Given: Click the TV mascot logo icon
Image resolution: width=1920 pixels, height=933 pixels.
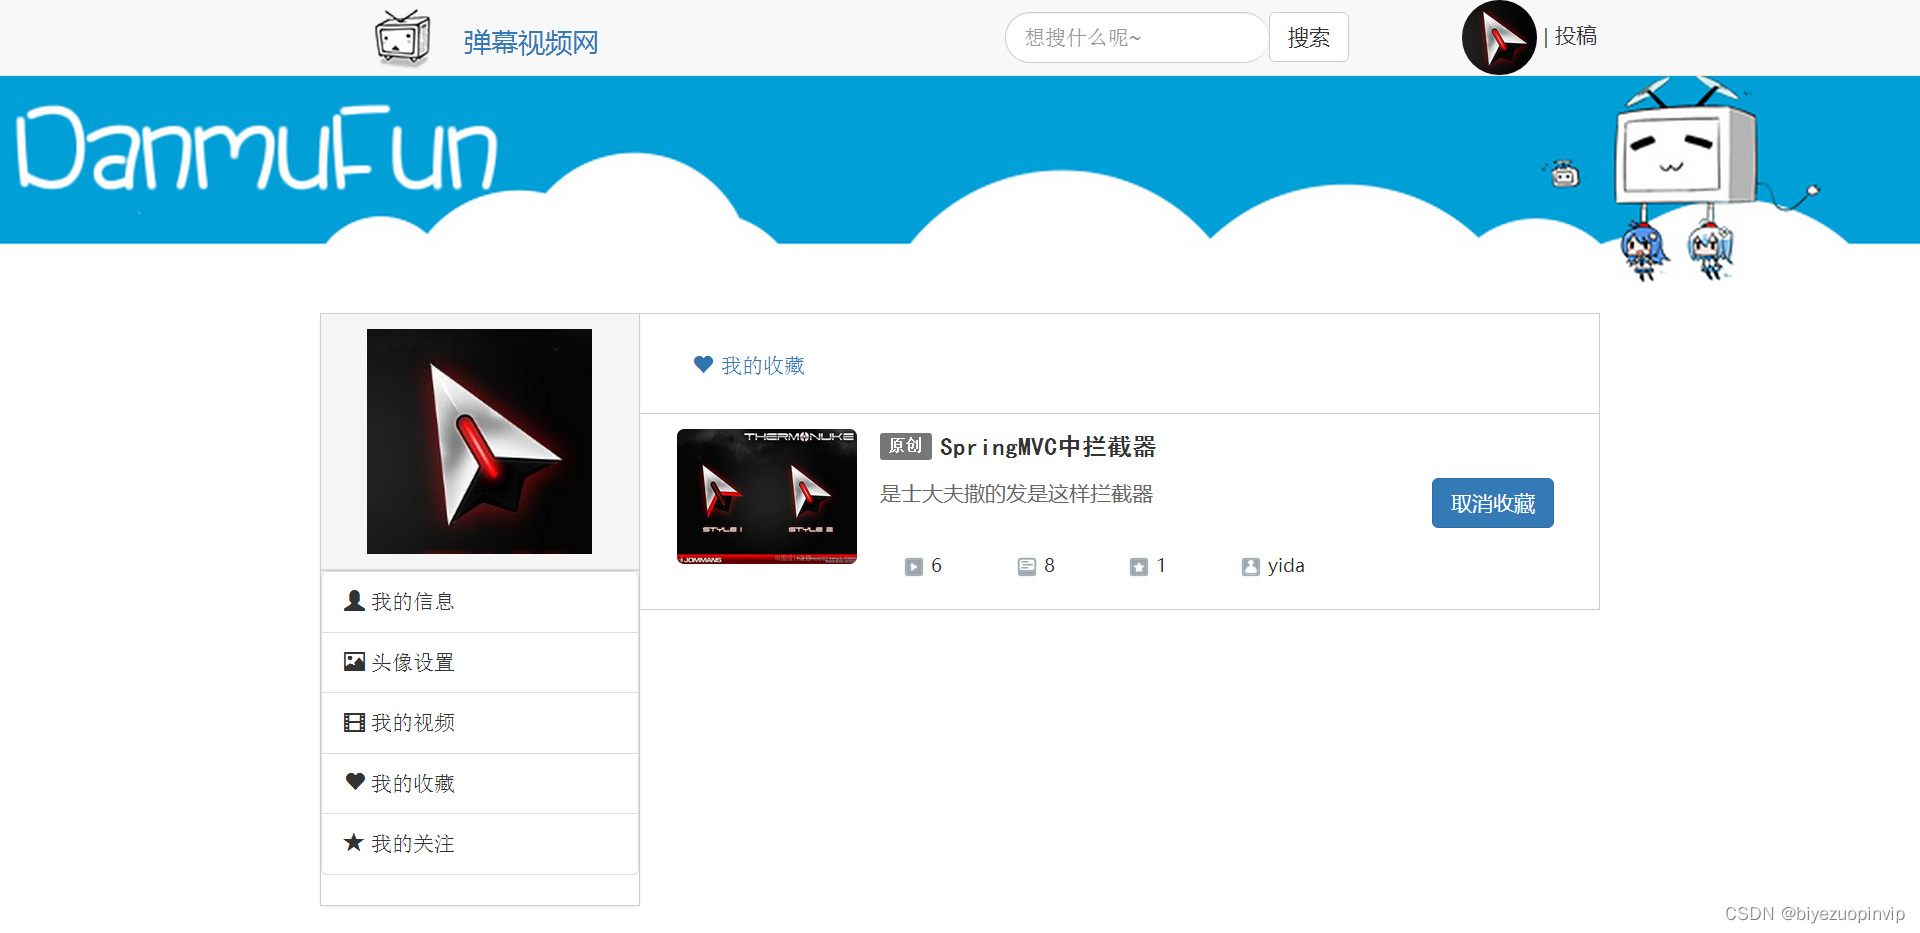Looking at the screenshot, I should coord(402,38).
